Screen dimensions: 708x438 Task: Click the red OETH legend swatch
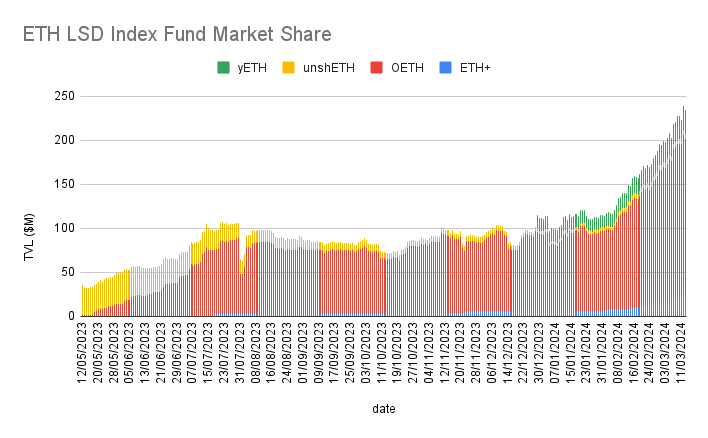coord(377,68)
